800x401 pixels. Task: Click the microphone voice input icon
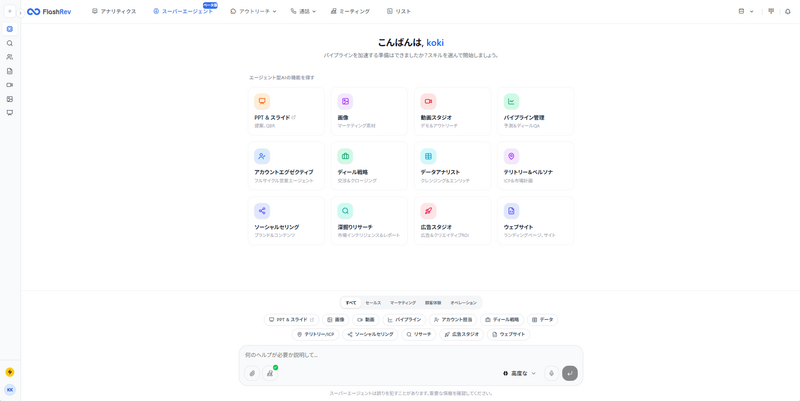click(551, 373)
